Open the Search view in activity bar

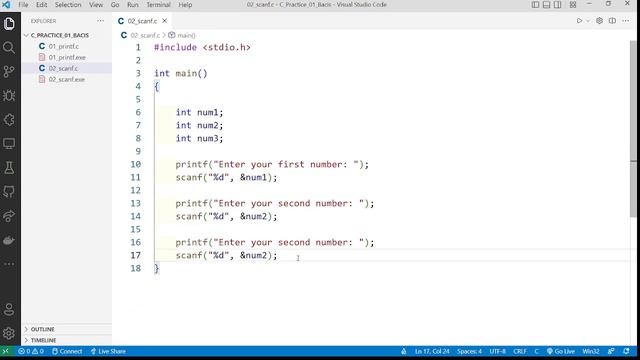point(9,47)
